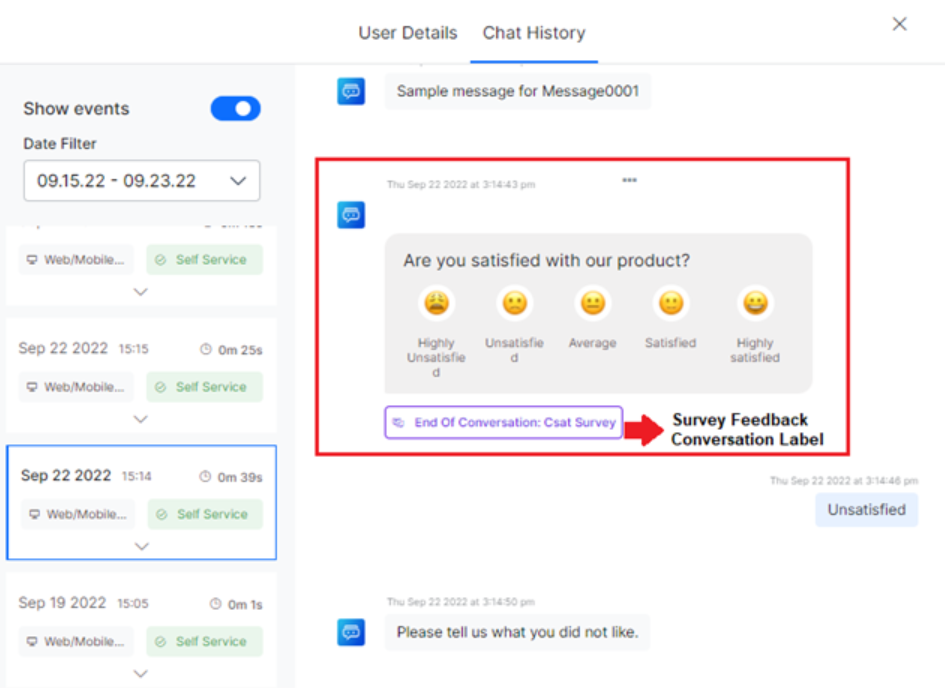Click the Unsatisfied user reply bubble
The height and width of the screenshot is (688, 945).
pos(866,510)
